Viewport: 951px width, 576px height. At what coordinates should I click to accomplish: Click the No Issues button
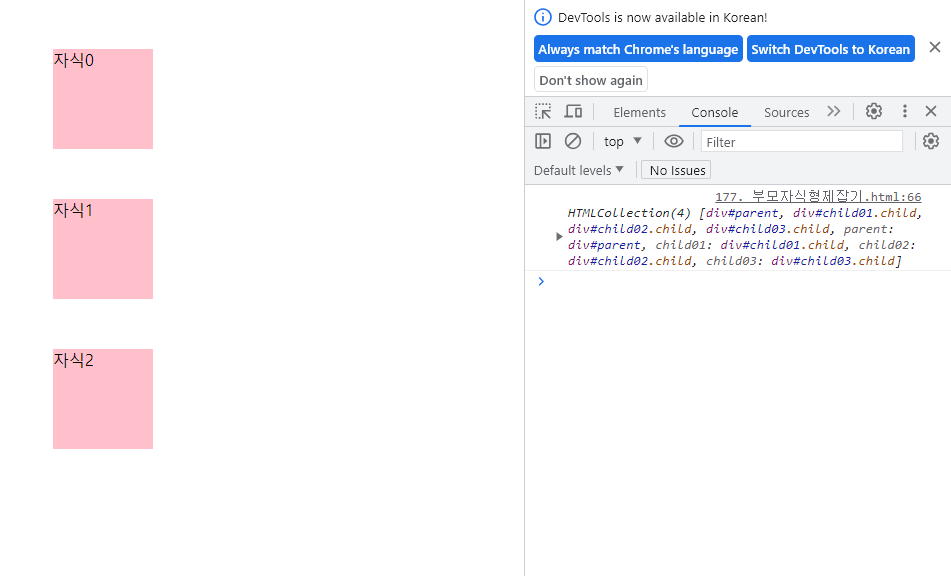click(x=676, y=170)
